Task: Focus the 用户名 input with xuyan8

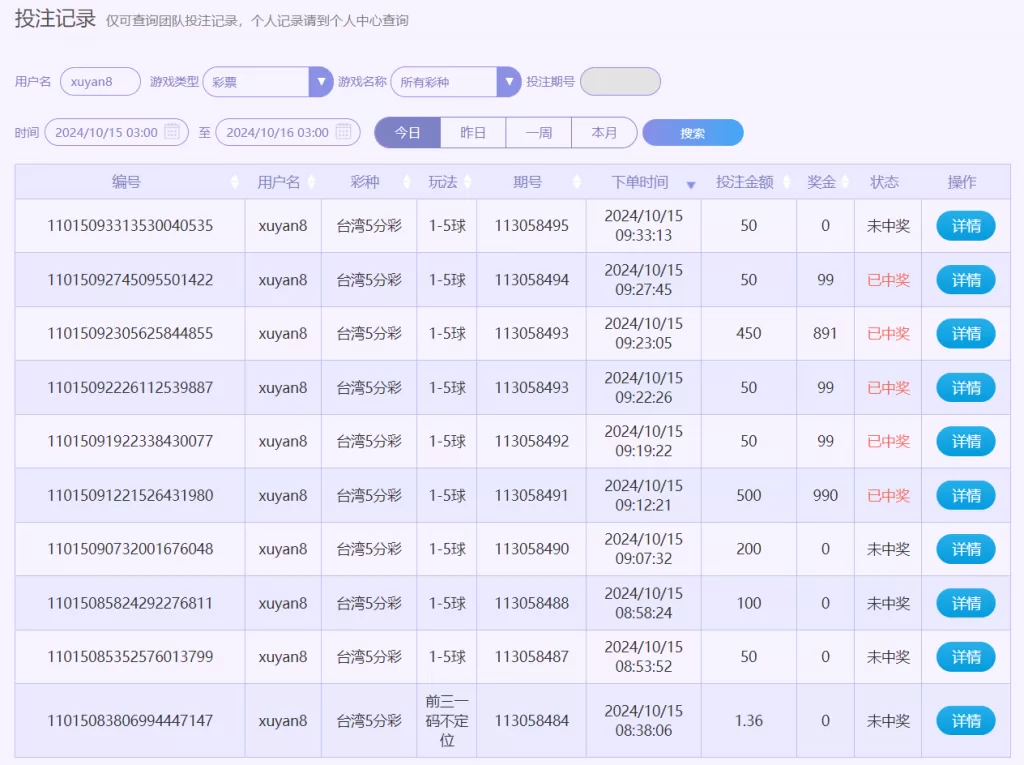Action: click(101, 82)
